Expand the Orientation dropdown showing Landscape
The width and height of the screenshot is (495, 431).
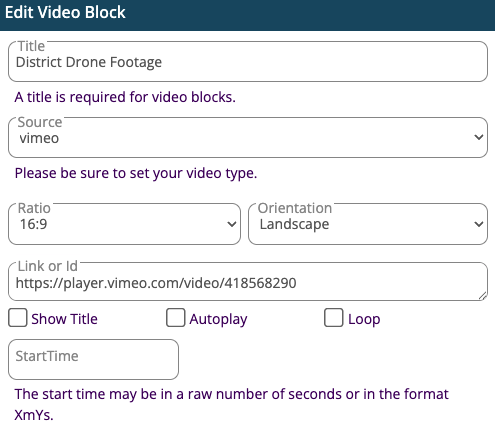pos(368,224)
